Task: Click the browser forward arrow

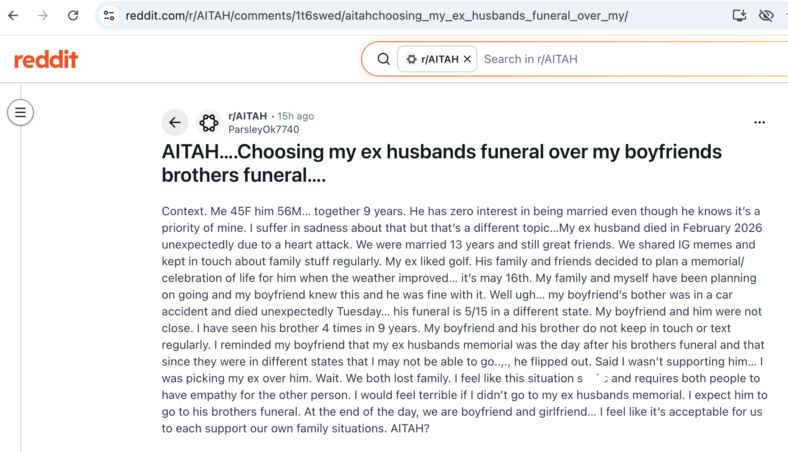Action: (x=43, y=16)
